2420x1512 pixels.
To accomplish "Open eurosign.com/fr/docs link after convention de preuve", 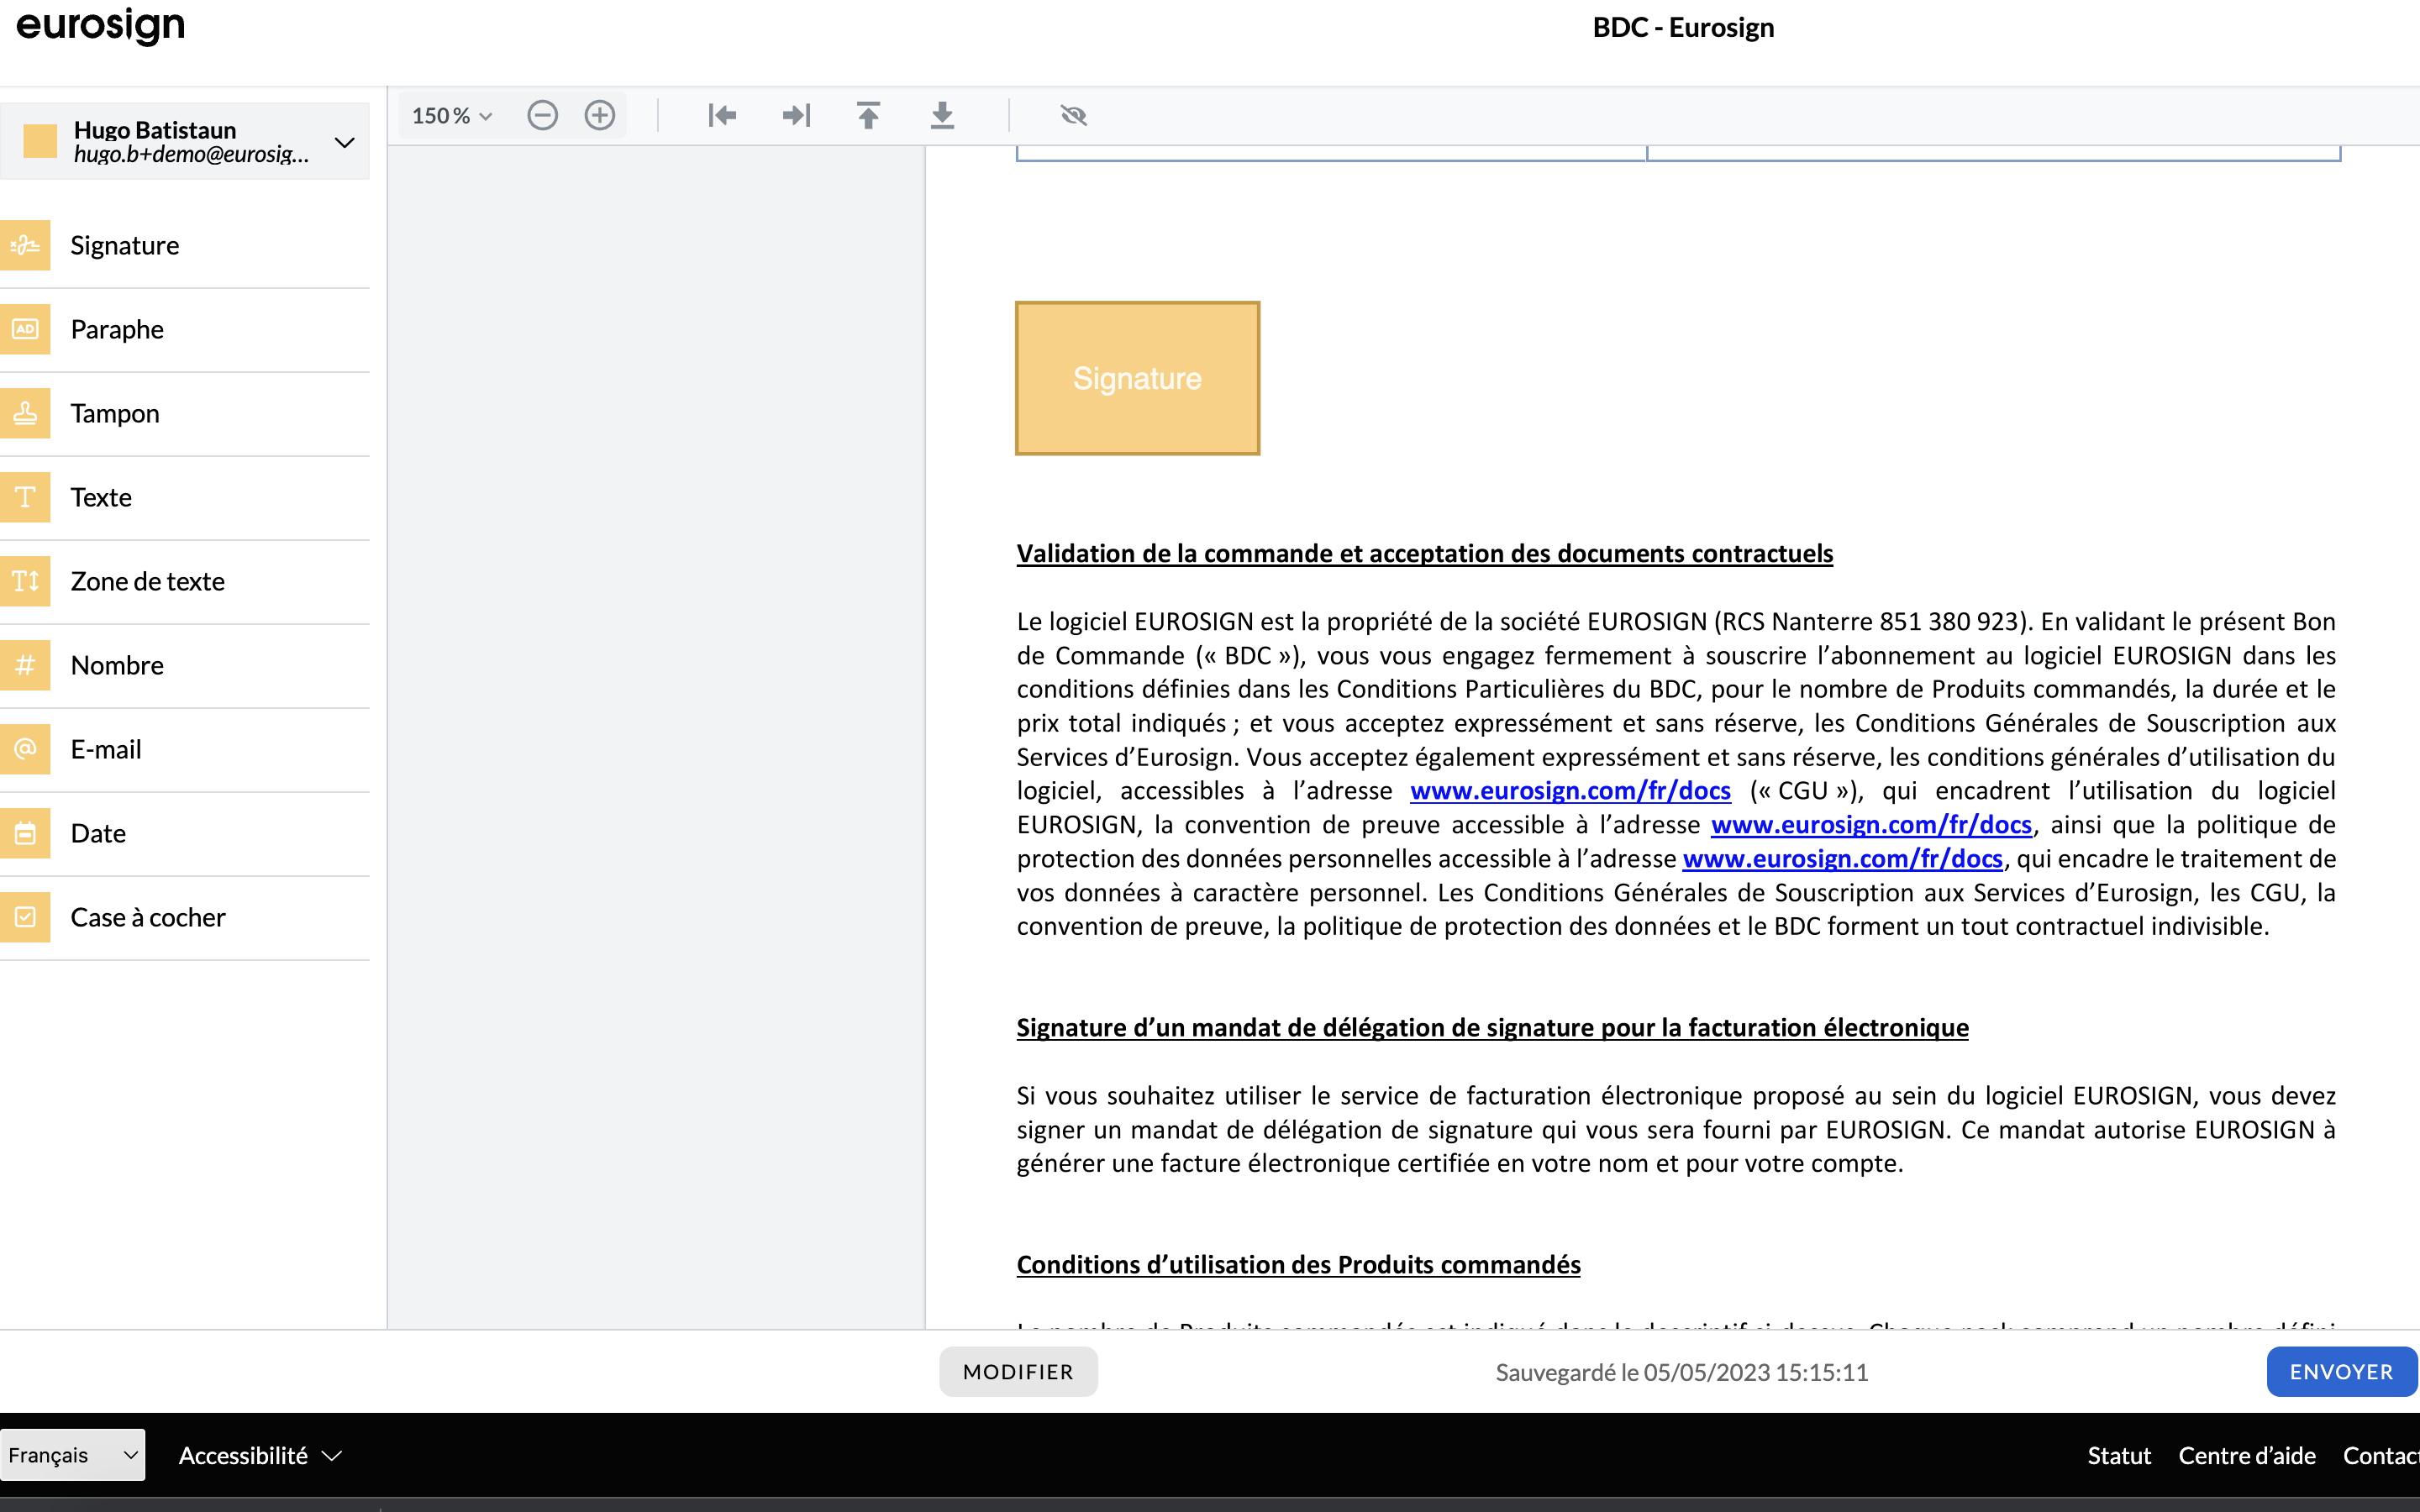I will click(1871, 824).
